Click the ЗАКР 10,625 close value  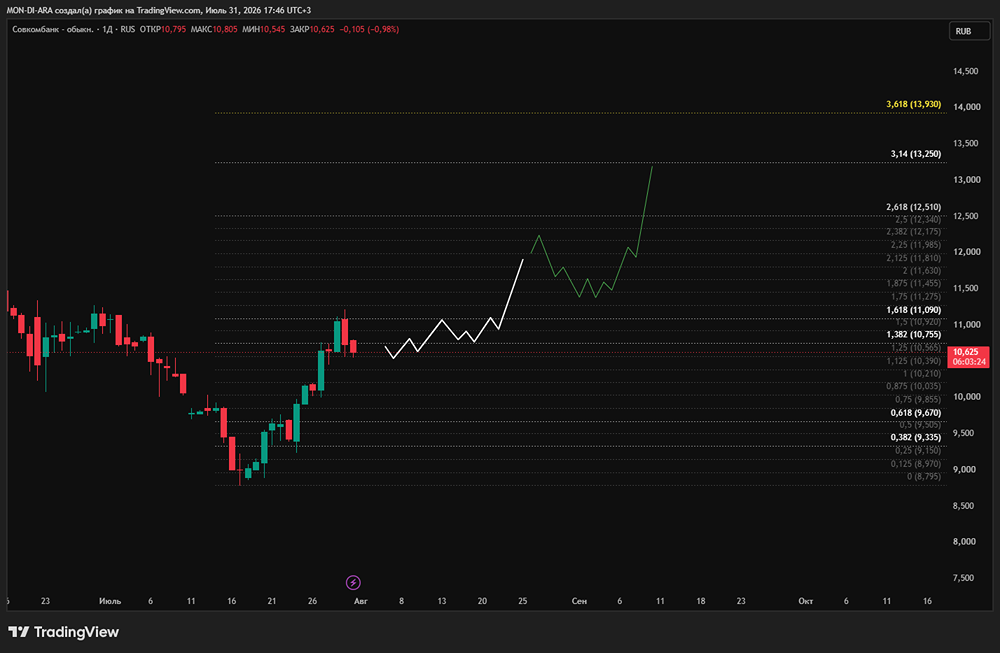click(x=312, y=29)
